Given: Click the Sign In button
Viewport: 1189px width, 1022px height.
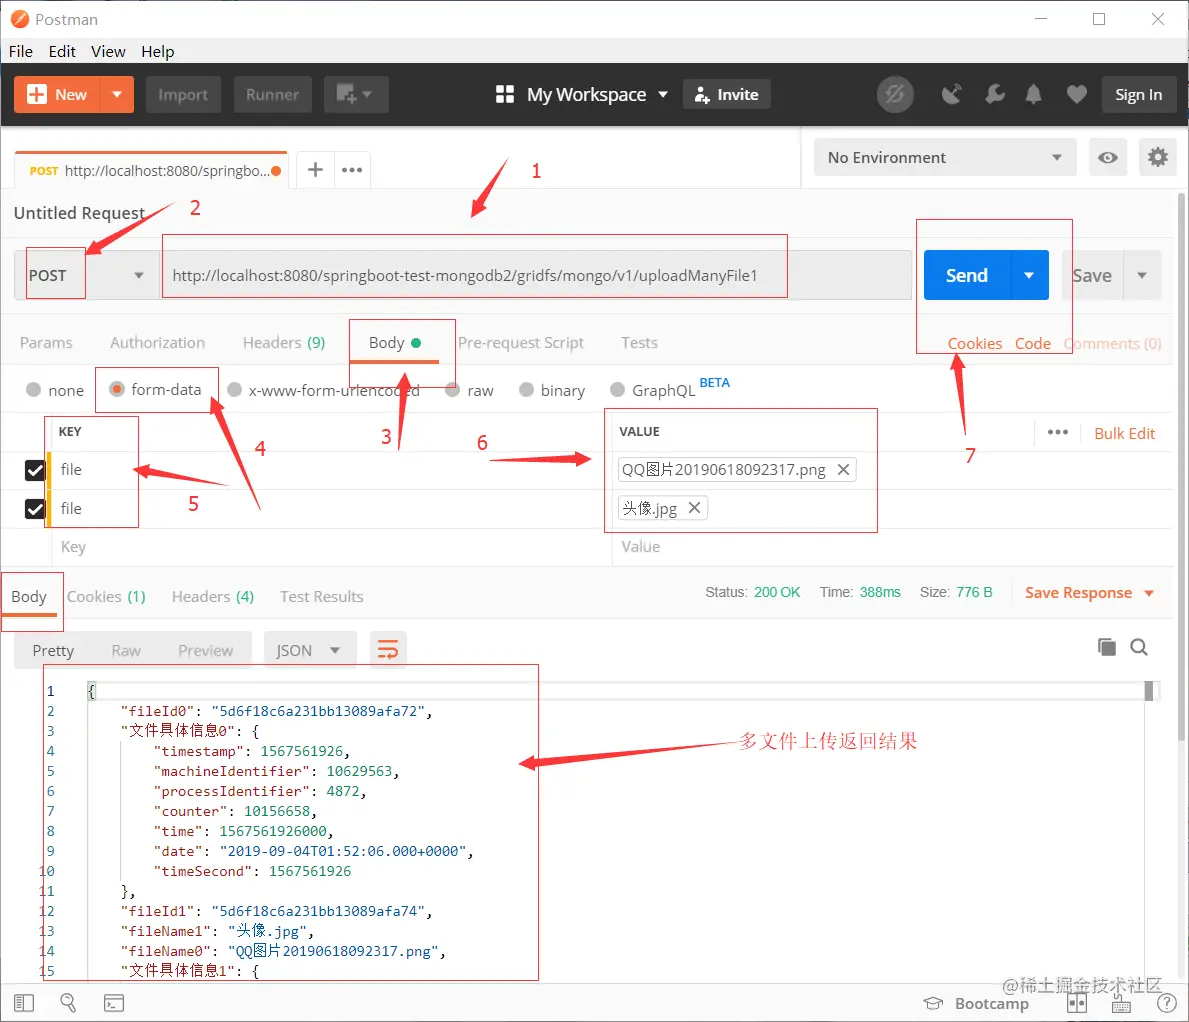Looking at the screenshot, I should tap(1138, 94).
